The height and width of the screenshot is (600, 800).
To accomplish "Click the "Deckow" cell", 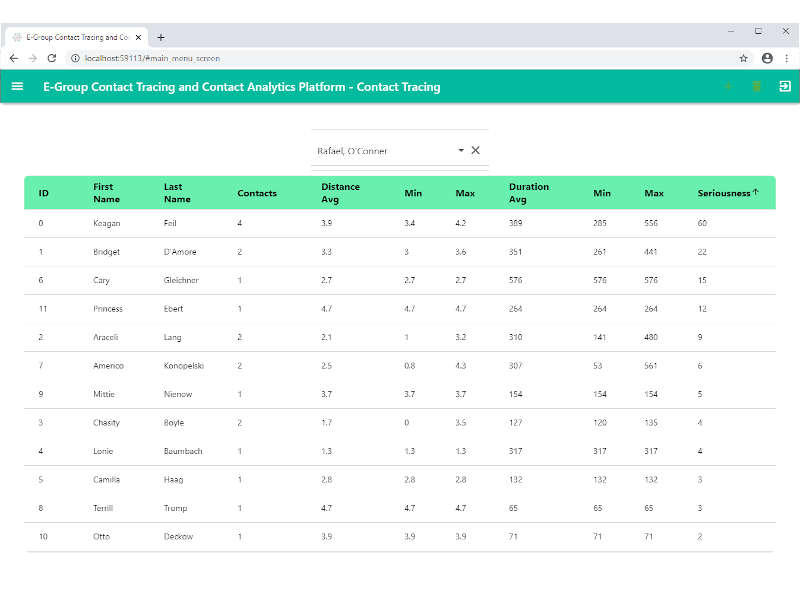I will pos(179,536).
